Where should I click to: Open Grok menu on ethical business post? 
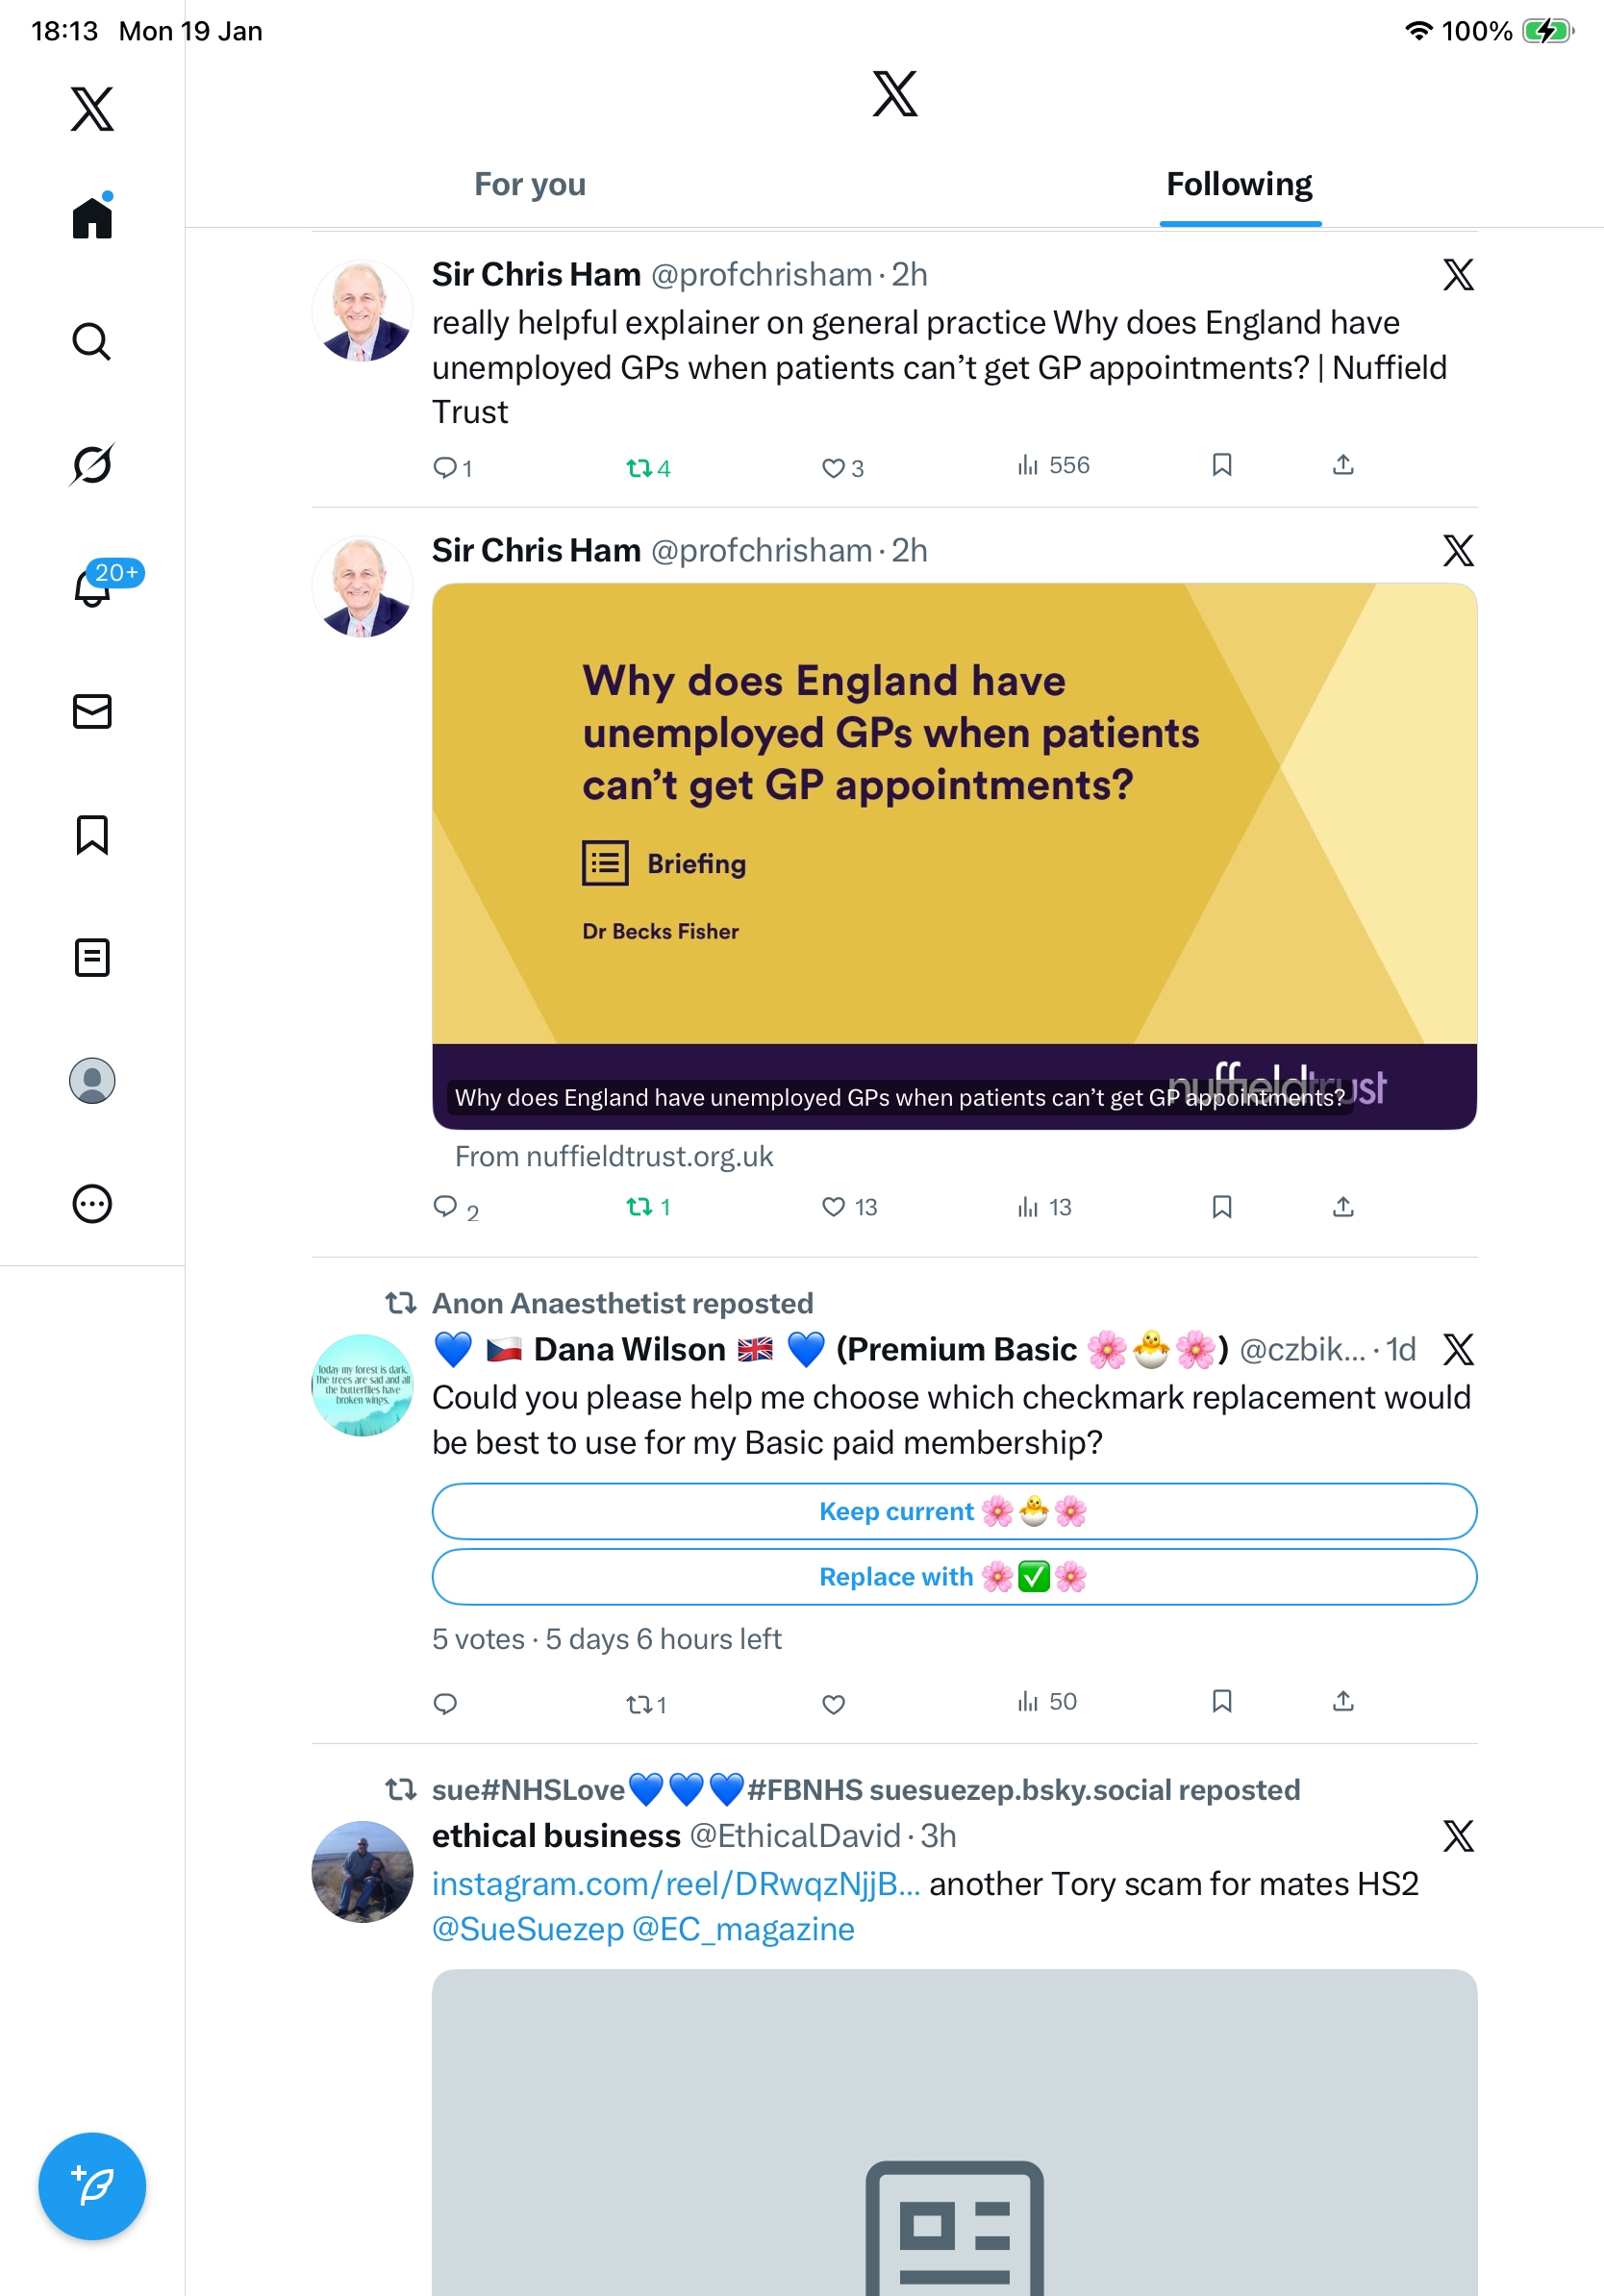coord(1458,1836)
